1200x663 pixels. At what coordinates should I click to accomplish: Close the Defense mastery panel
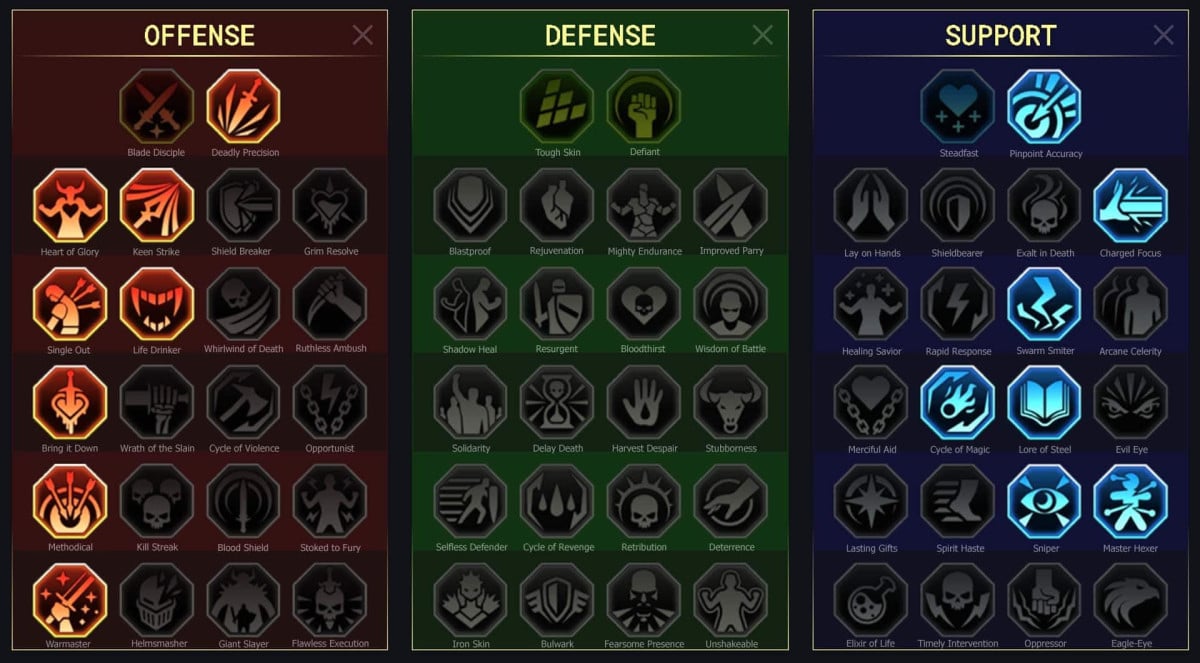point(763,36)
